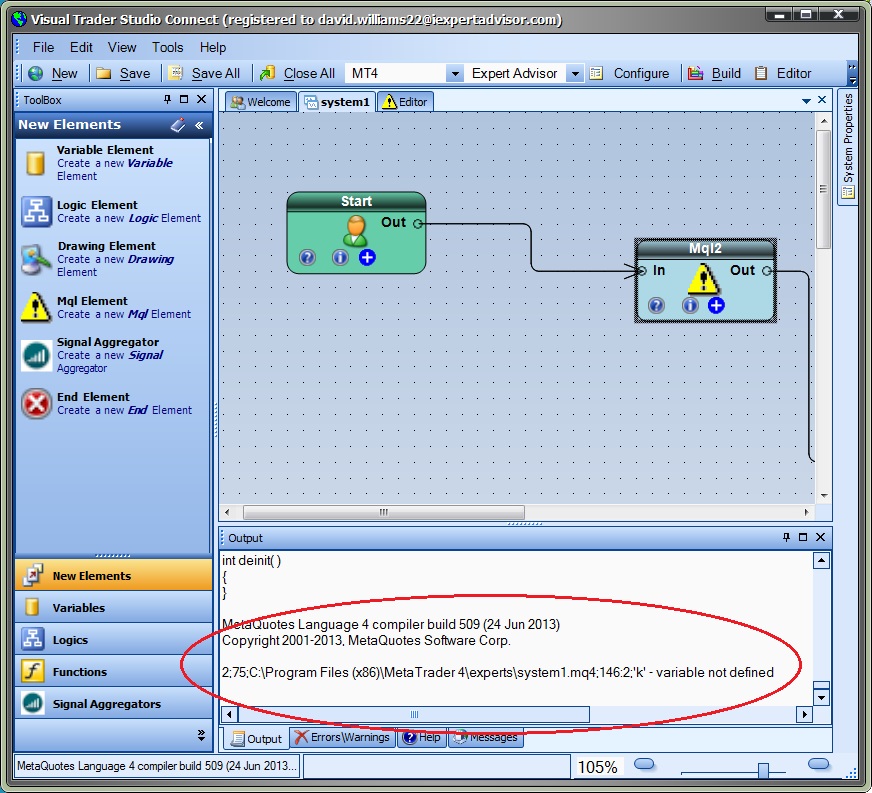
Task: Toggle pin on the ToolBox panel
Action: tap(167, 99)
